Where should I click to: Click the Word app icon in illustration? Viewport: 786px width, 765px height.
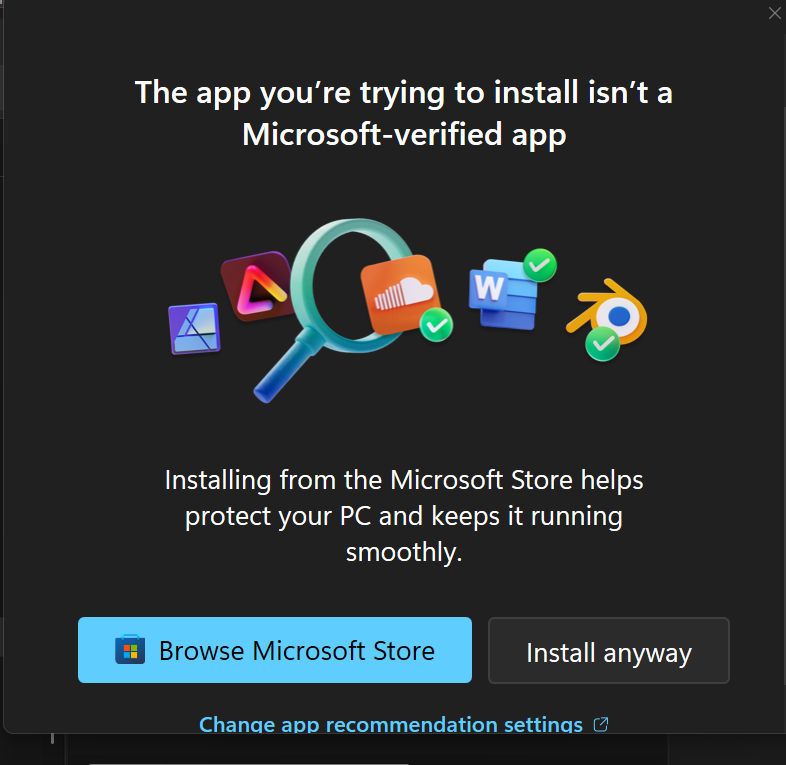point(504,294)
